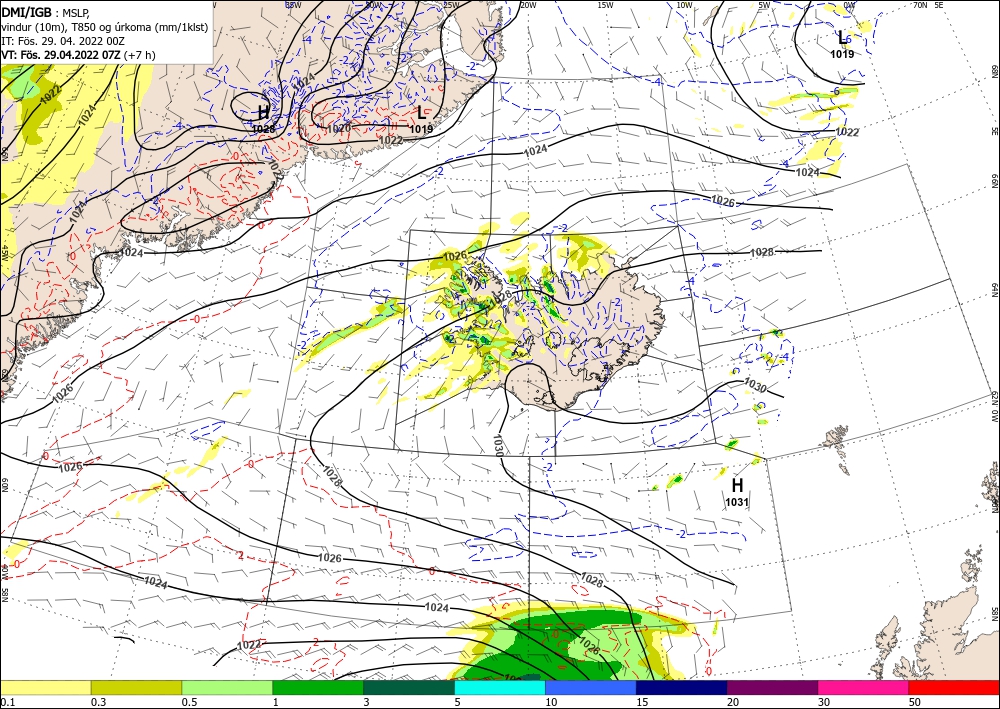Click the 'vindur (10m), T850 og úrkoma' line

point(105,27)
